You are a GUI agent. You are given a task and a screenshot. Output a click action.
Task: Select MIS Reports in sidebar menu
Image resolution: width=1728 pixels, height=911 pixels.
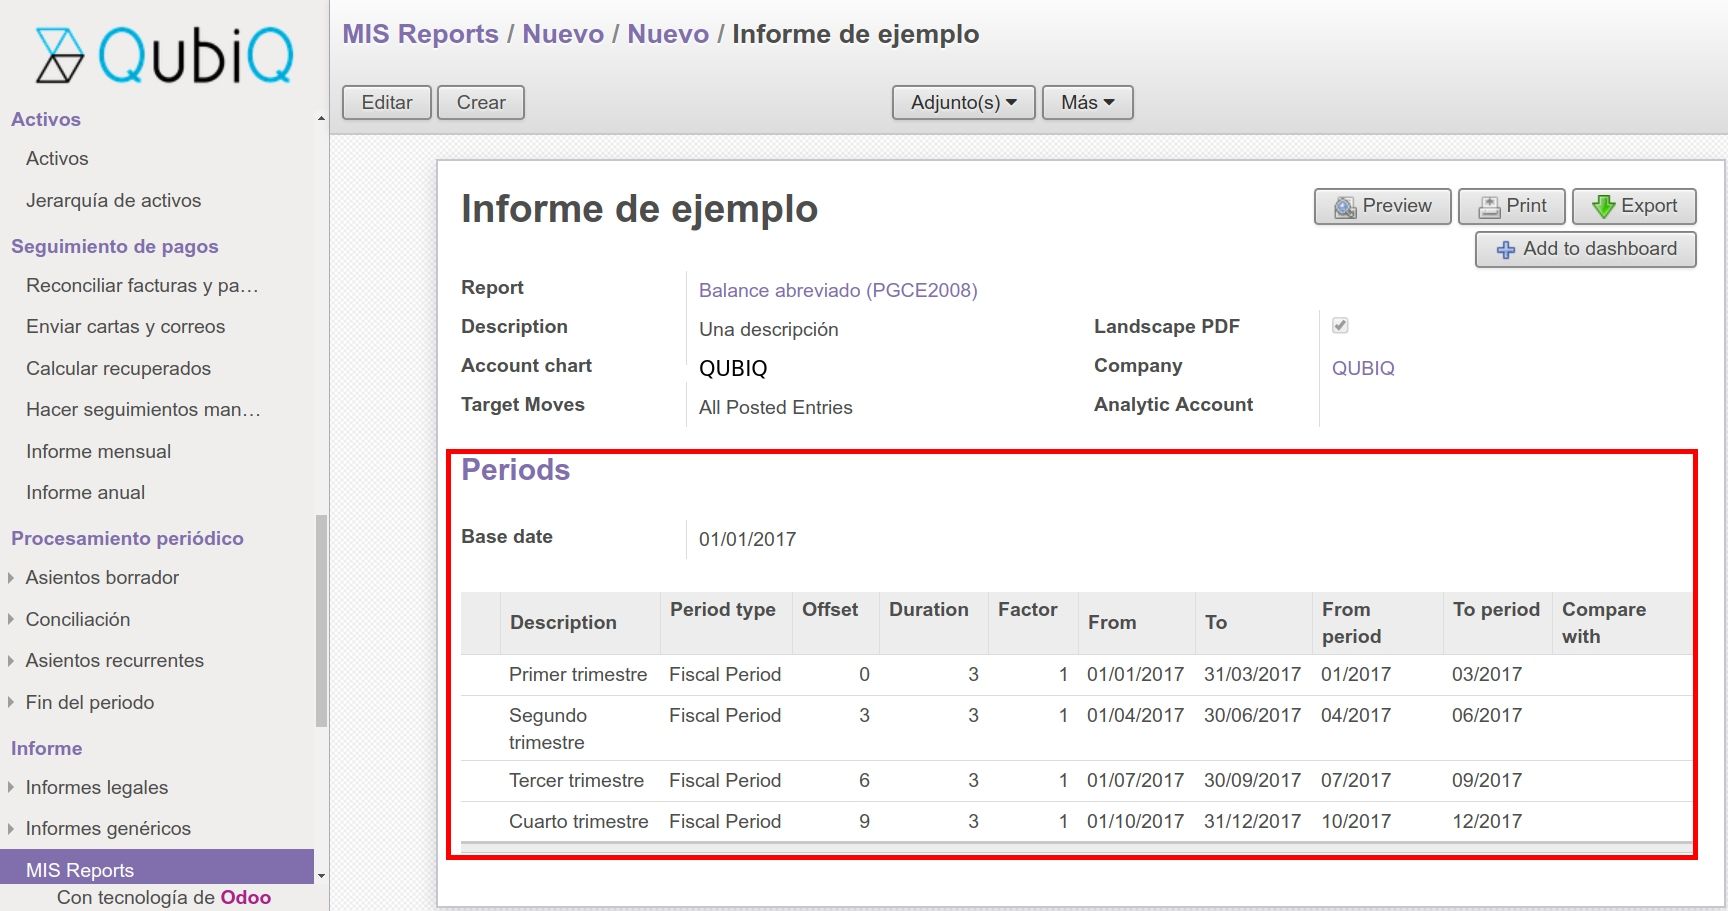pyautogui.click(x=80, y=869)
